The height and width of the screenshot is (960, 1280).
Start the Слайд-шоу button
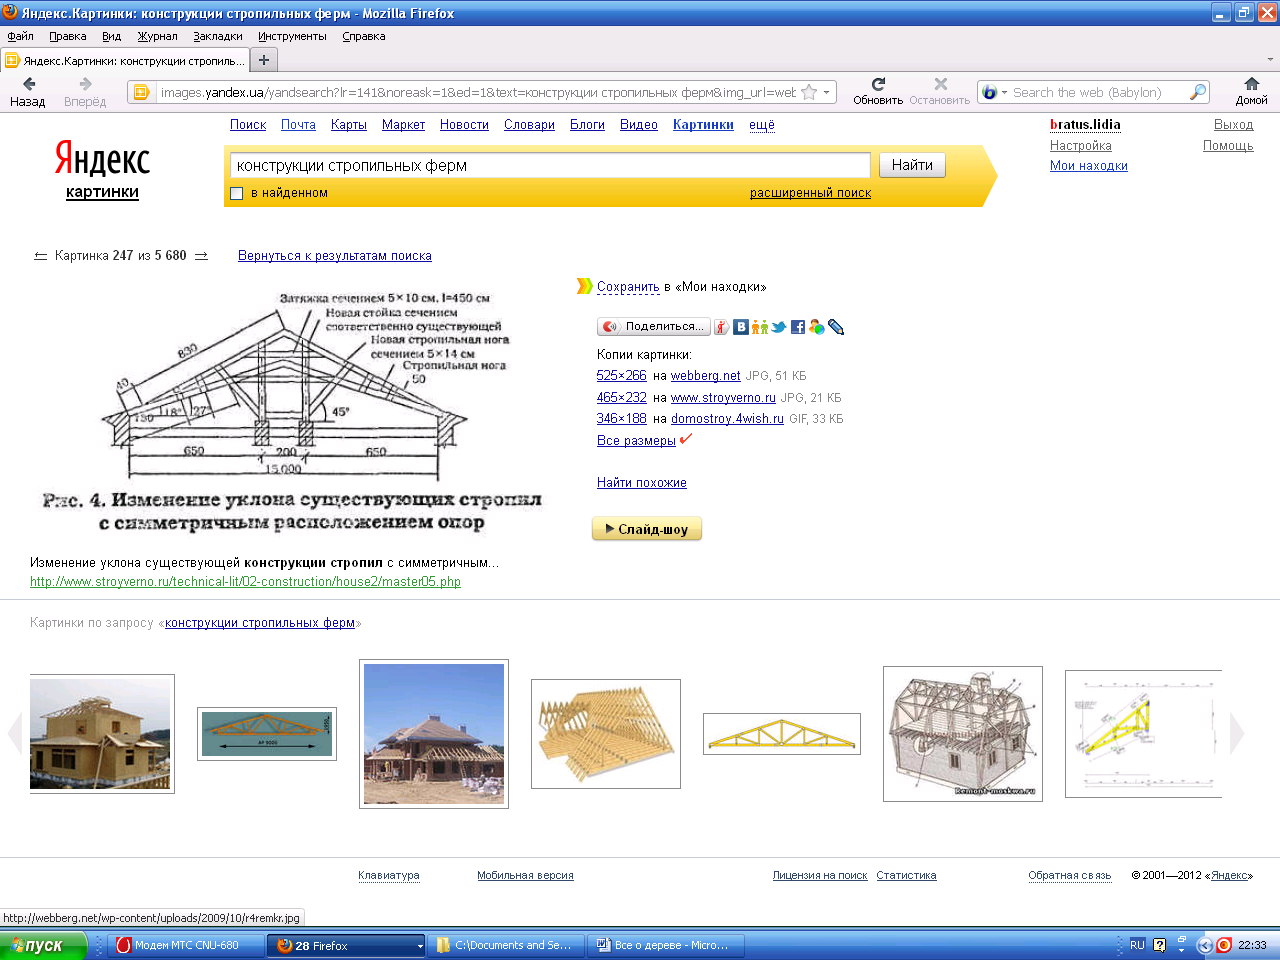click(x=647, y=529)
